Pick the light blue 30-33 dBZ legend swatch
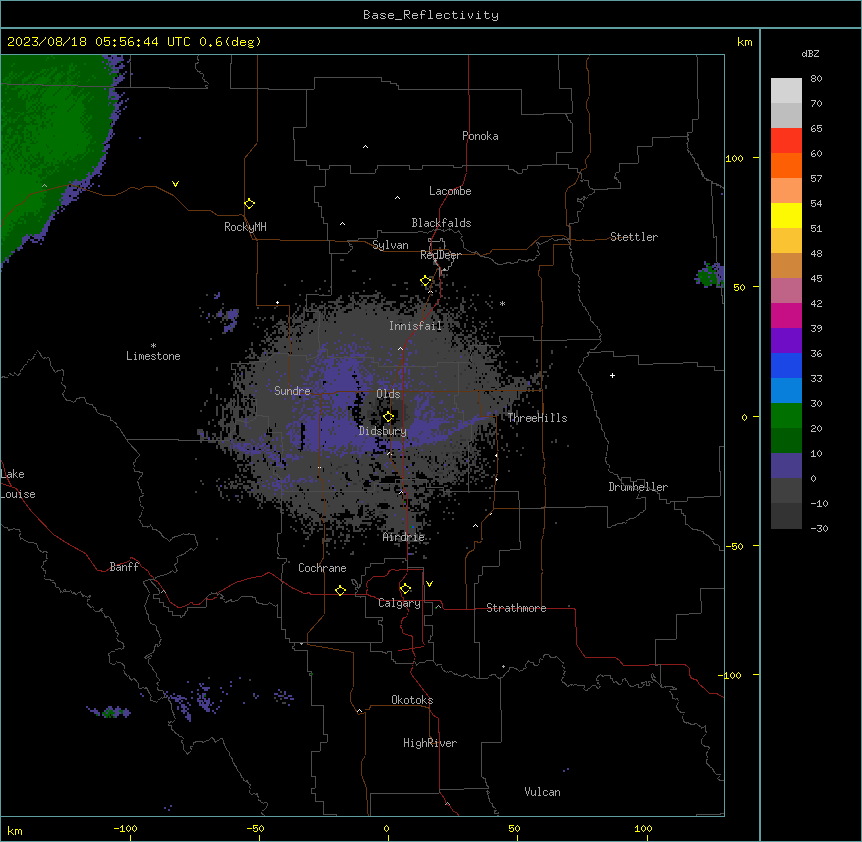This screenshot has width=862, height=842. [x=786, y=390]
